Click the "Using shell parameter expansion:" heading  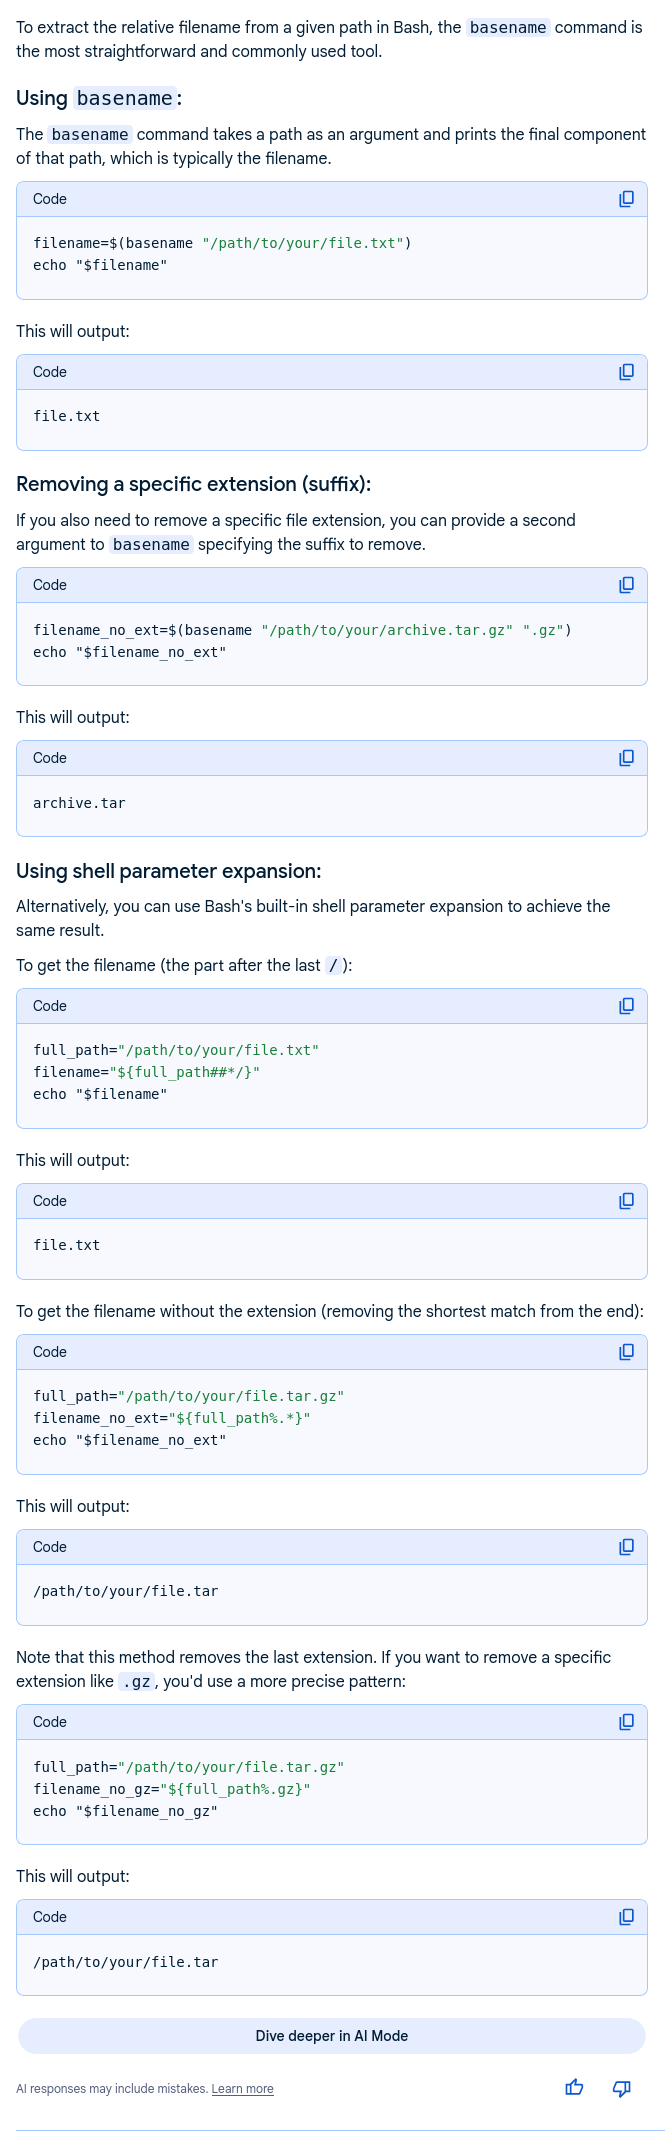[169, 871]
